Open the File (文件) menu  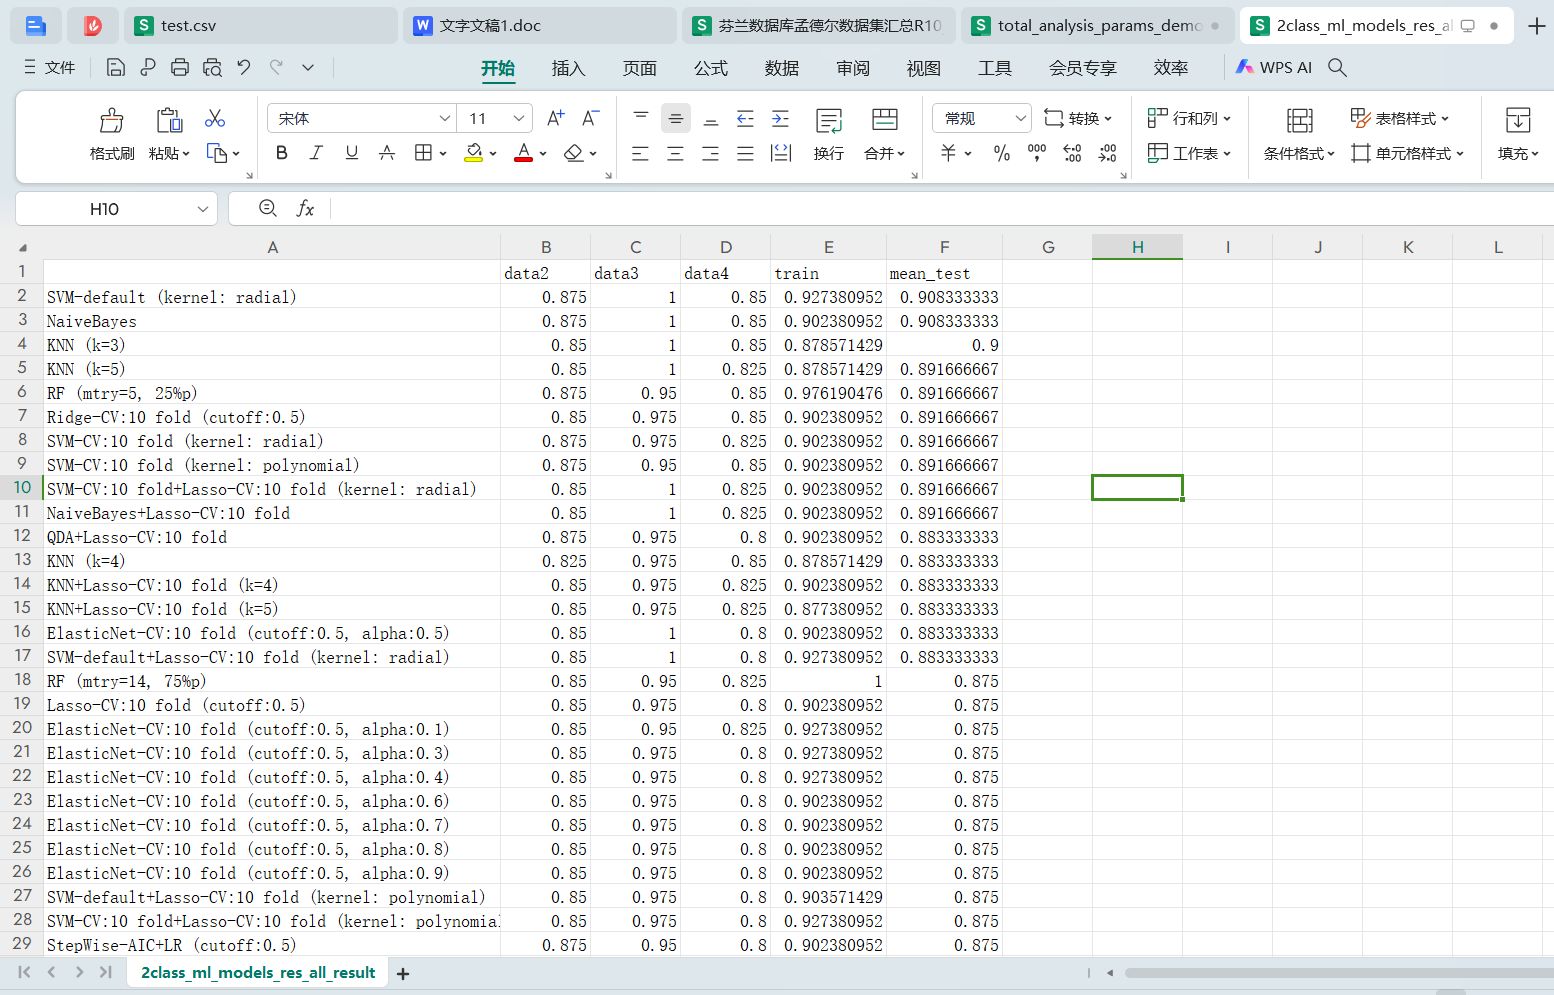49,68
